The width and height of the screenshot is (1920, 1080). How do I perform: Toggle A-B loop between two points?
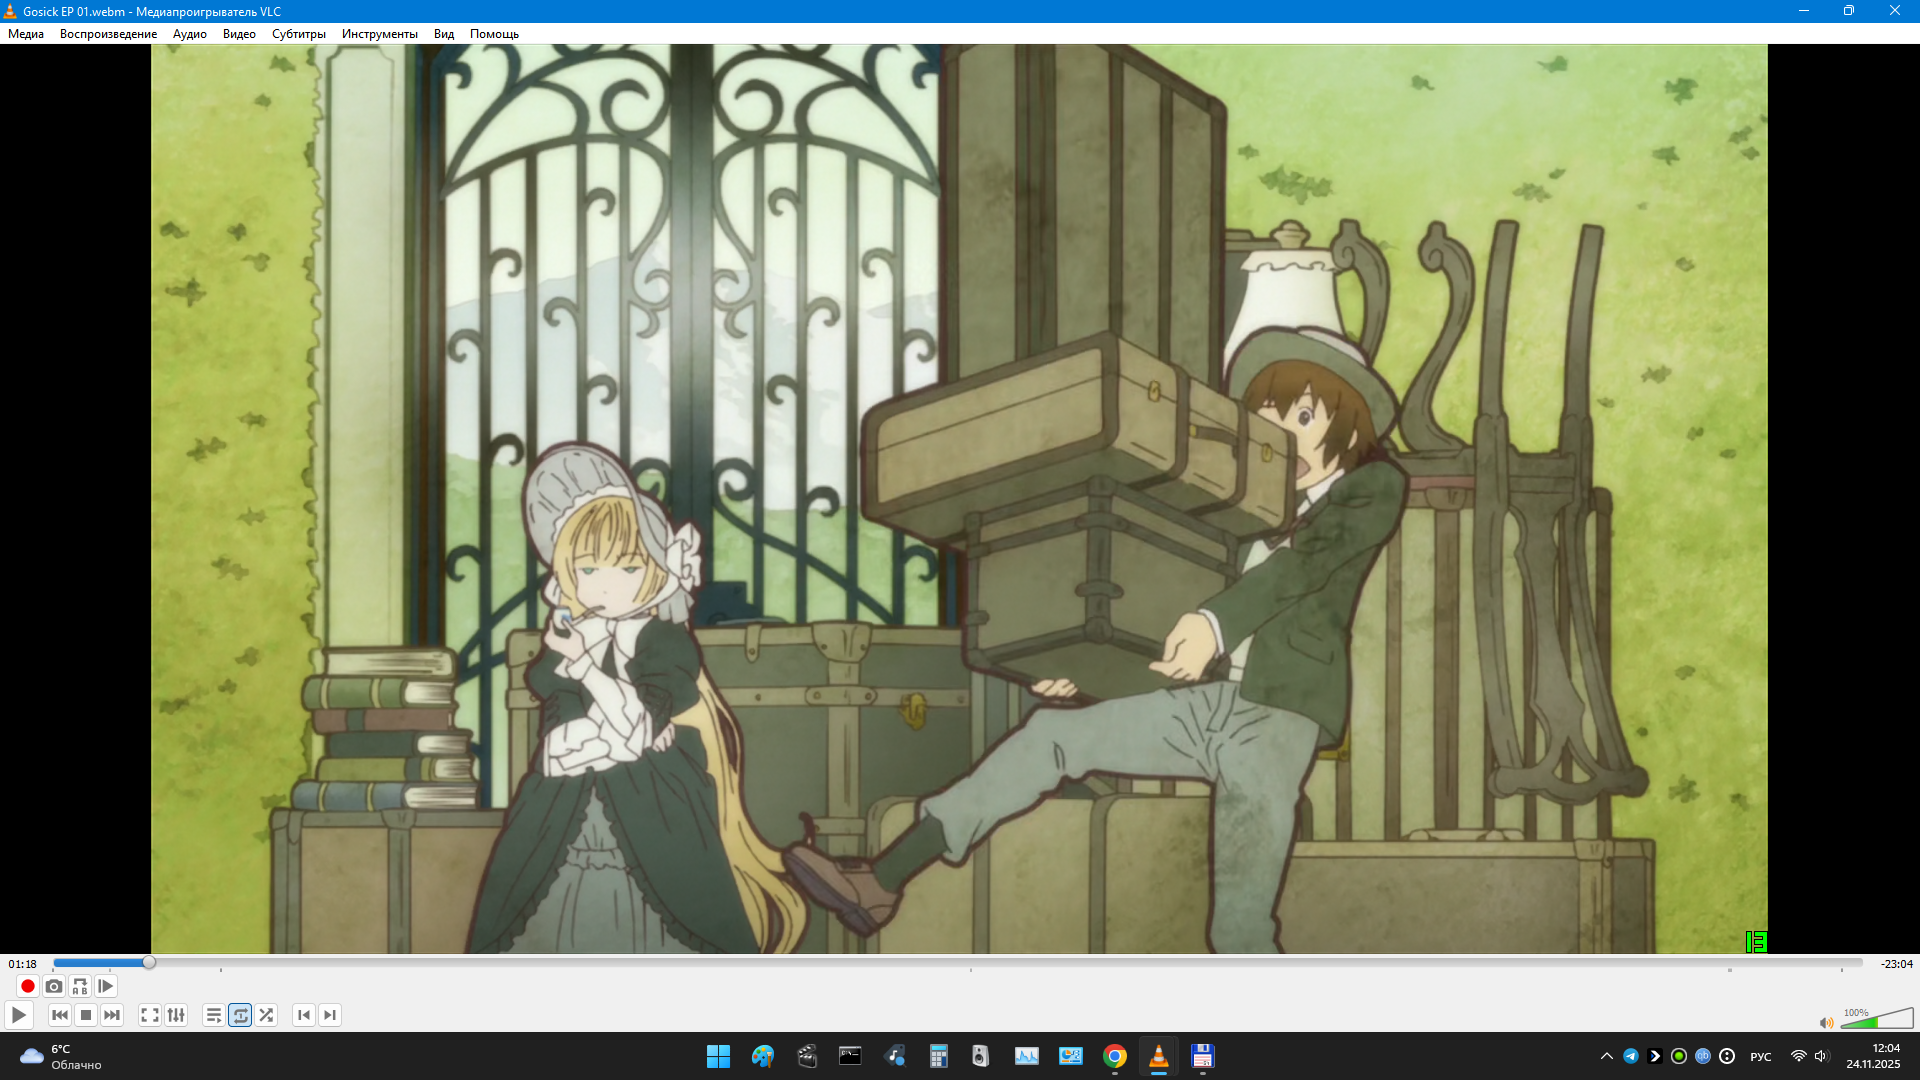click(x=80, y=987)
